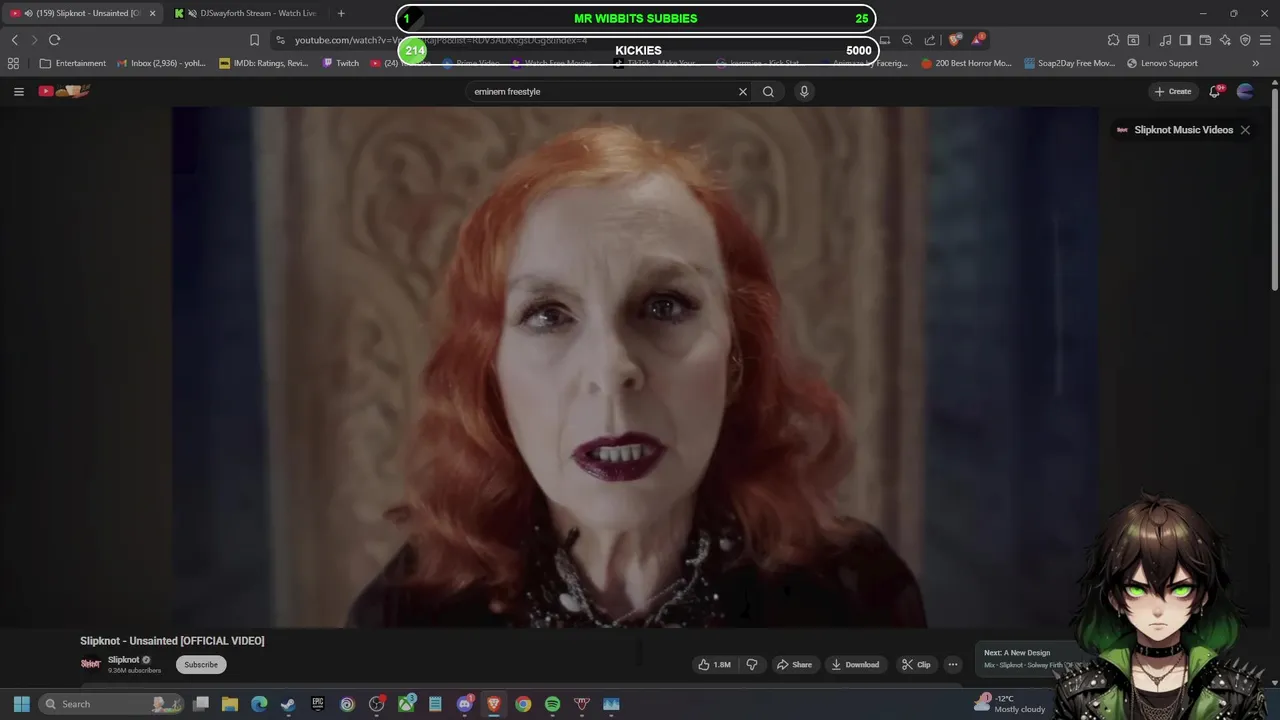Open the Brave Rewards triangle icon
This screenshot has height=720, width=1280.
click(979, 40)
